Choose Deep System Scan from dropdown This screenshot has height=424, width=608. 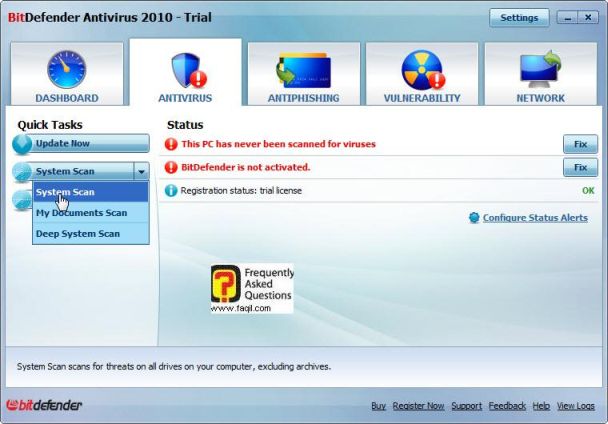click(x=91, y=234)
